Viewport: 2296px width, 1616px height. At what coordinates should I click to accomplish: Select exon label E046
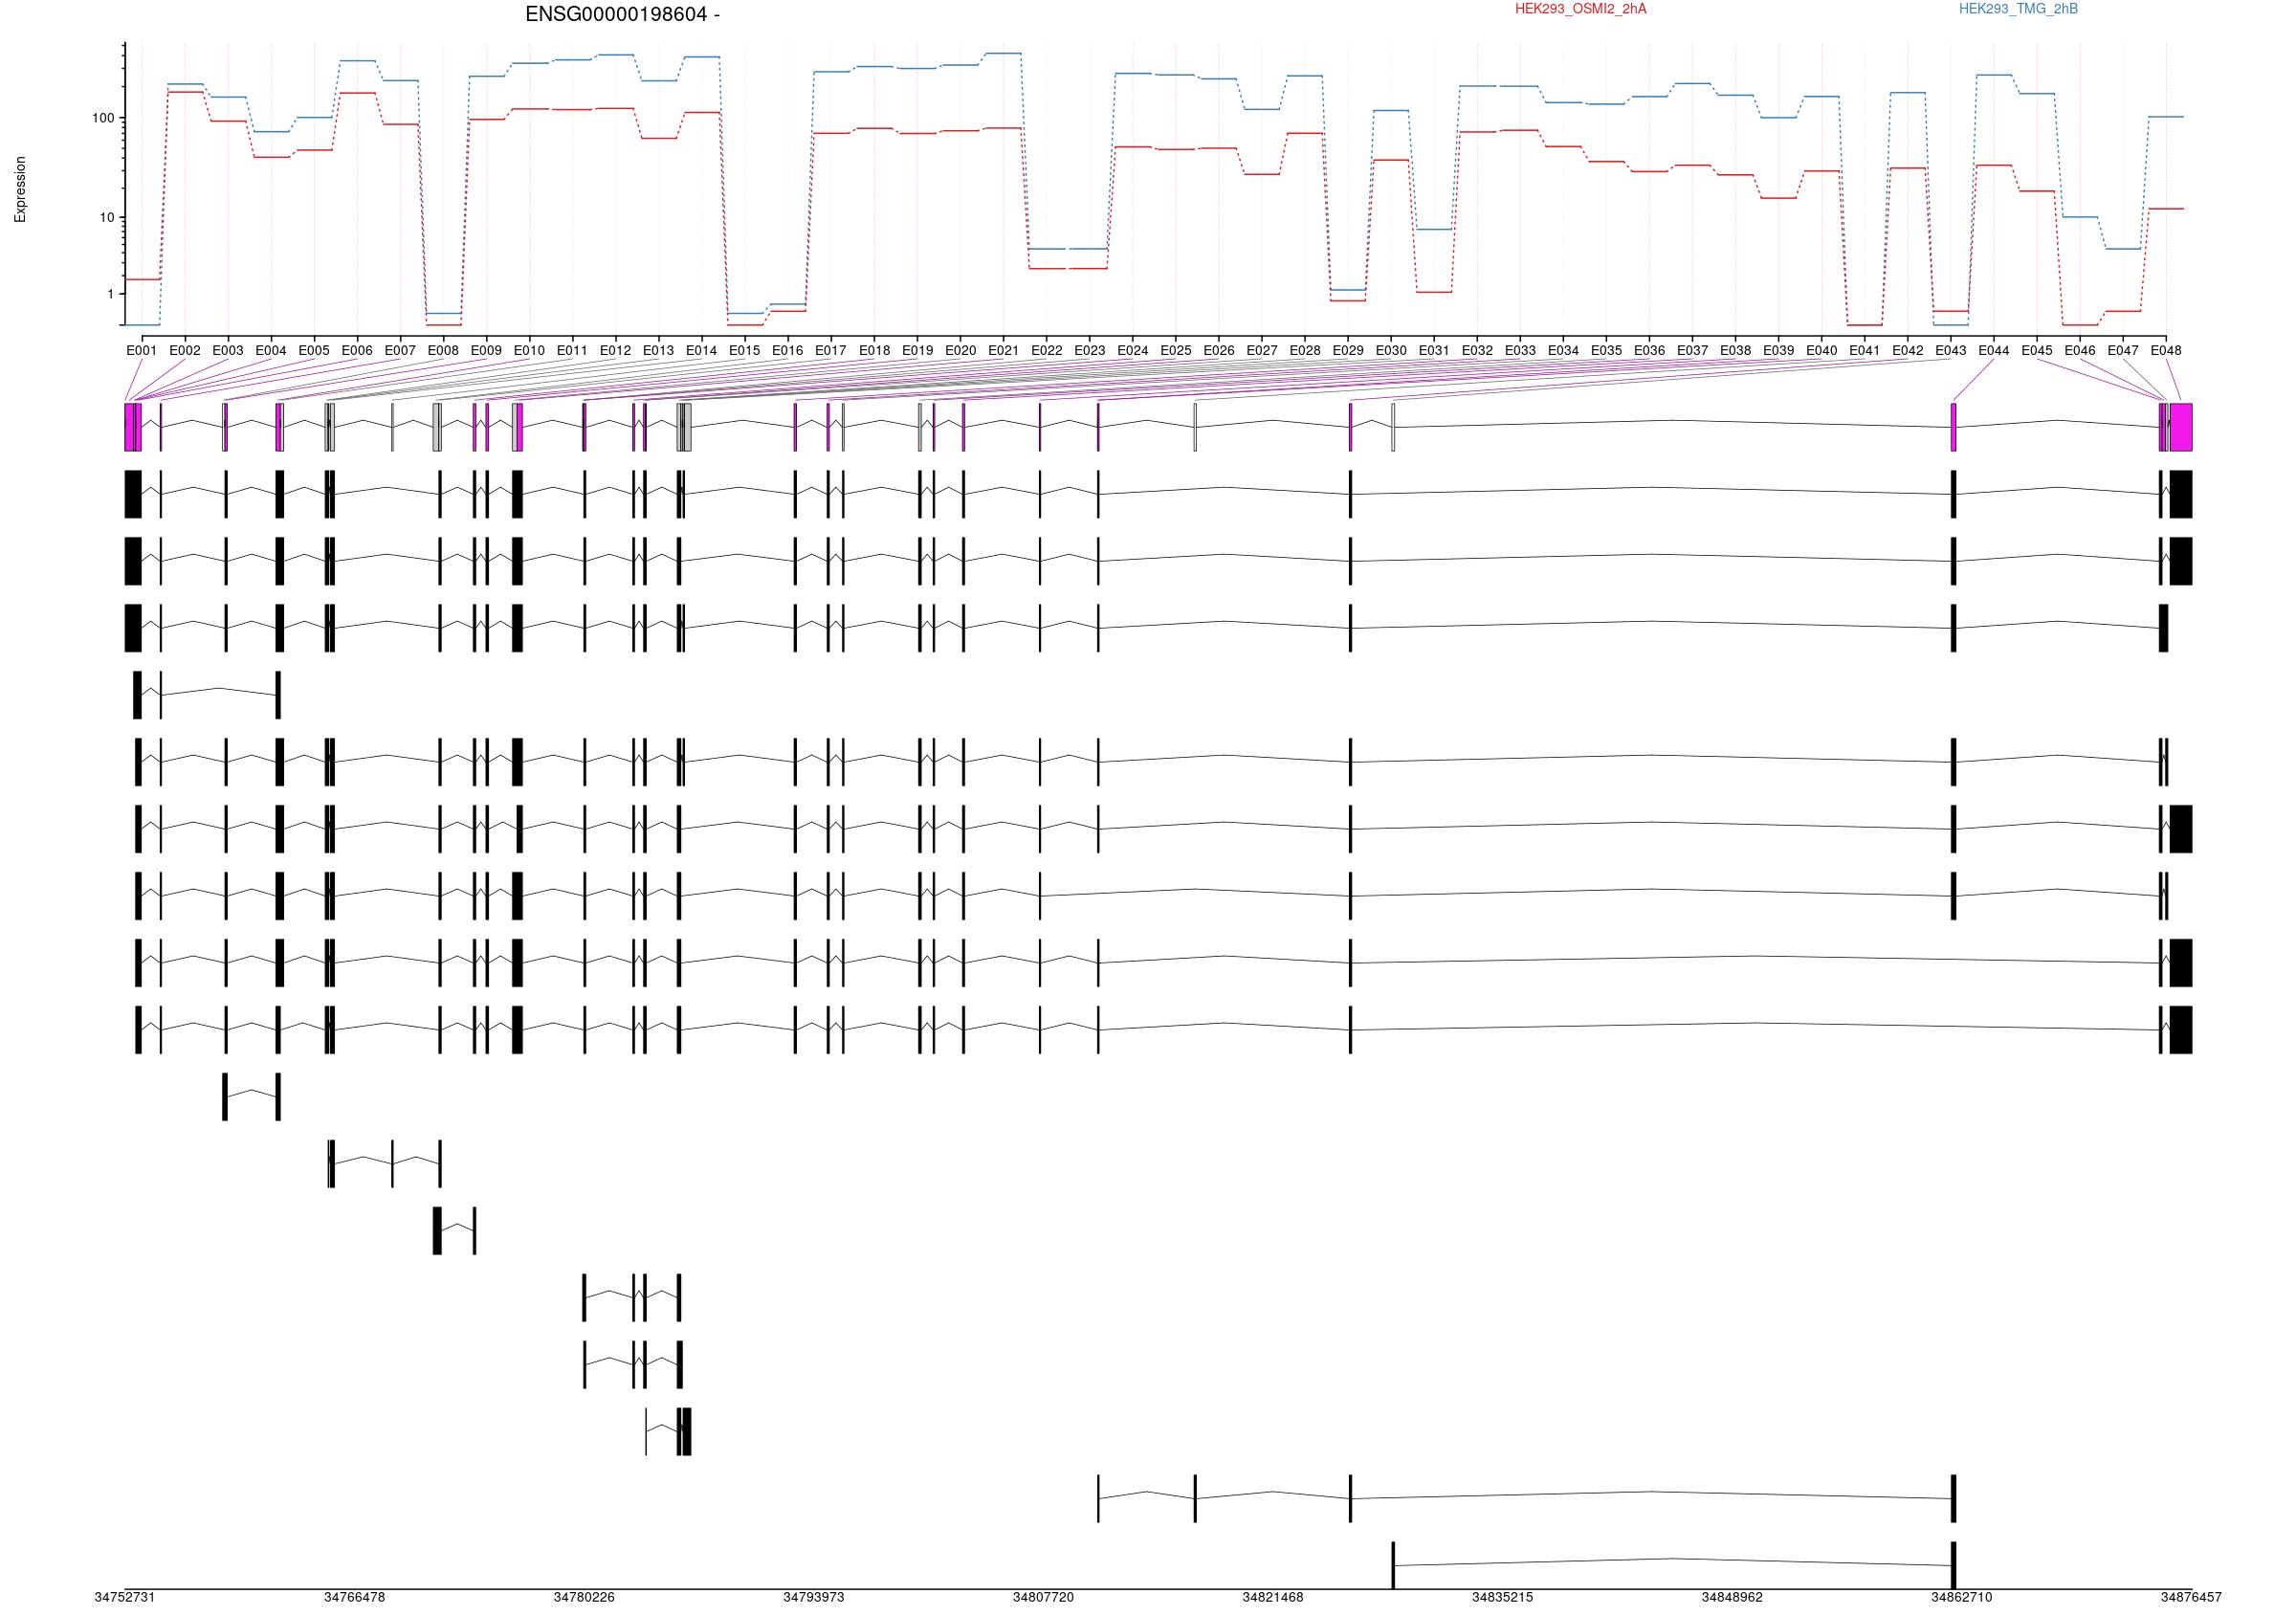pos(2080,351)
